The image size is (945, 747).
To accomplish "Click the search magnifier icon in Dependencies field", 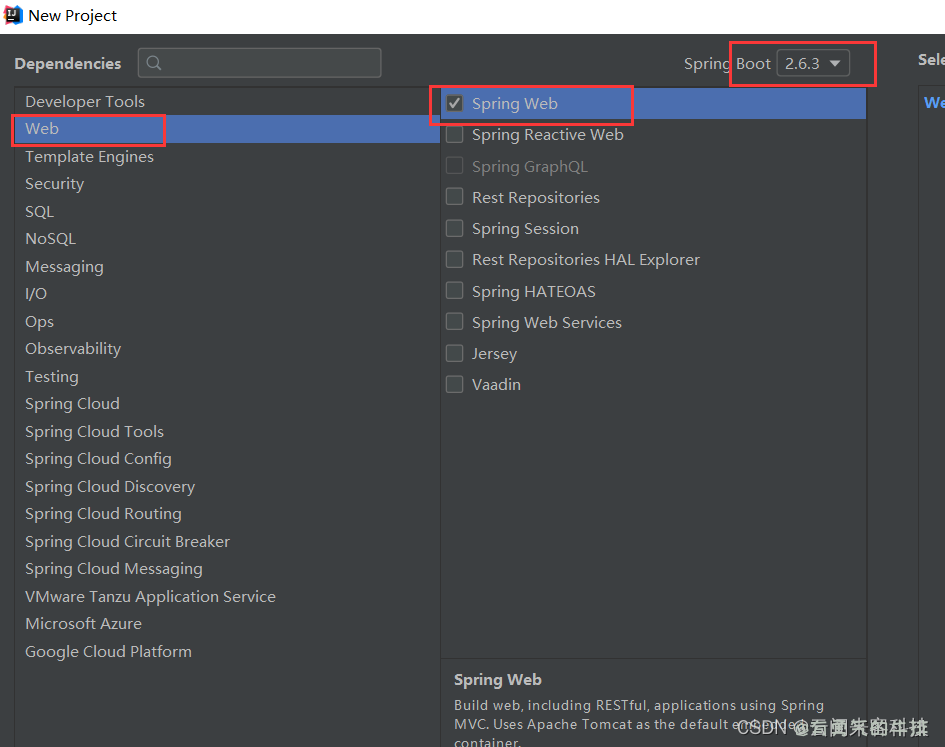I will pyautogui.click(x=154, y=63).
